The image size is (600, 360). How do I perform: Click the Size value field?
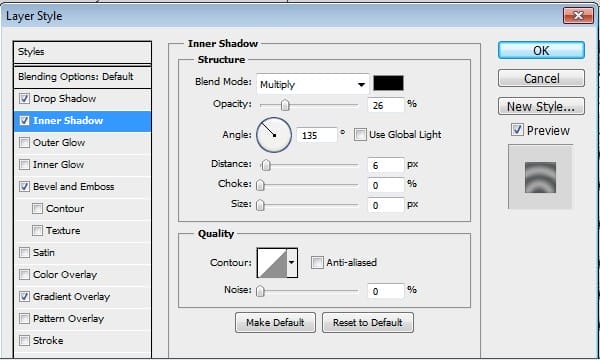(x=386, y=205)
